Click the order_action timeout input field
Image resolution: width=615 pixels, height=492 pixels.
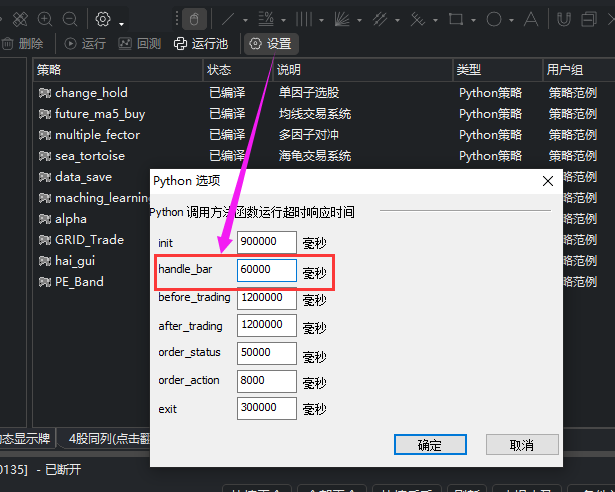pos(267,381)
